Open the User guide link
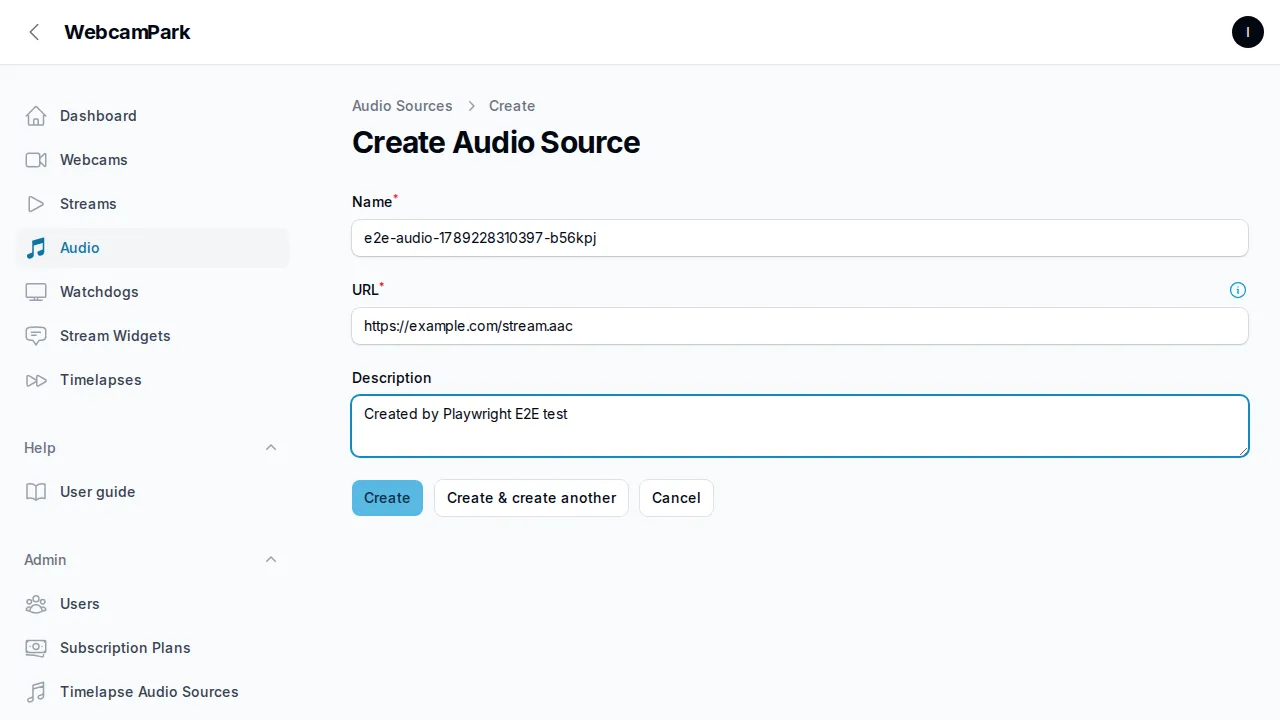 [x=152, y=492]
